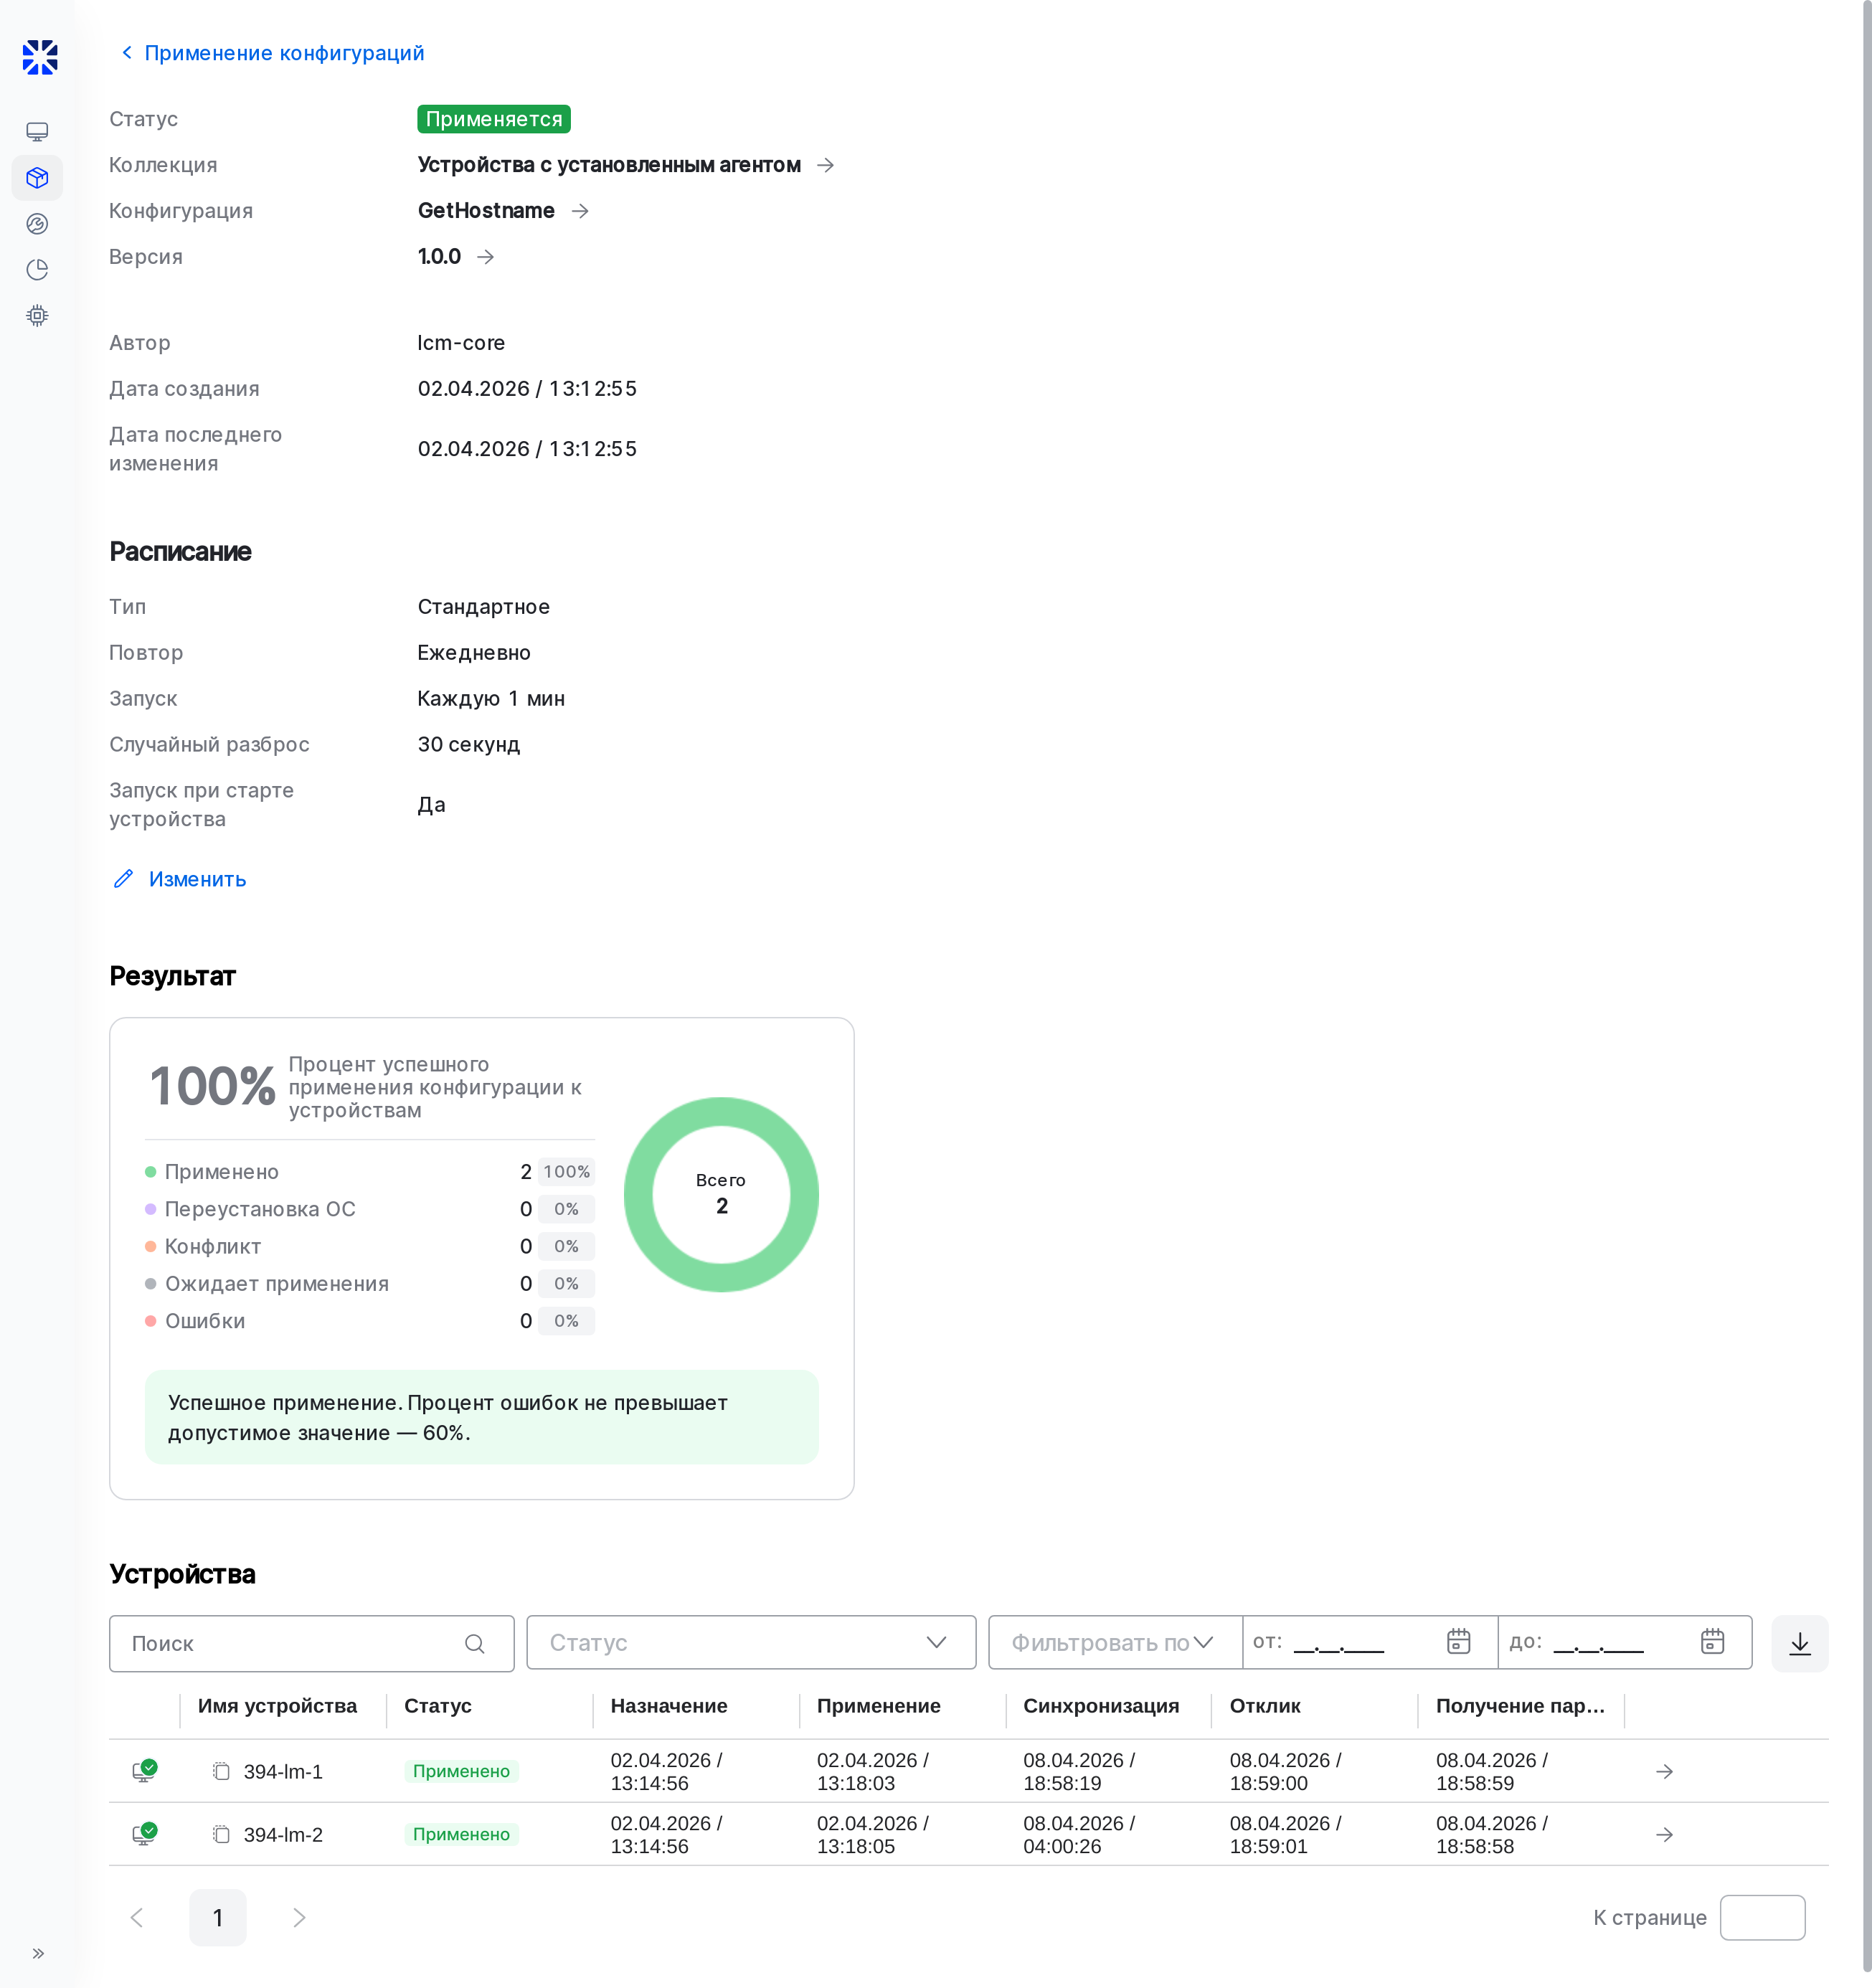Open the wrench tools sidebar section

coord(37,224)
